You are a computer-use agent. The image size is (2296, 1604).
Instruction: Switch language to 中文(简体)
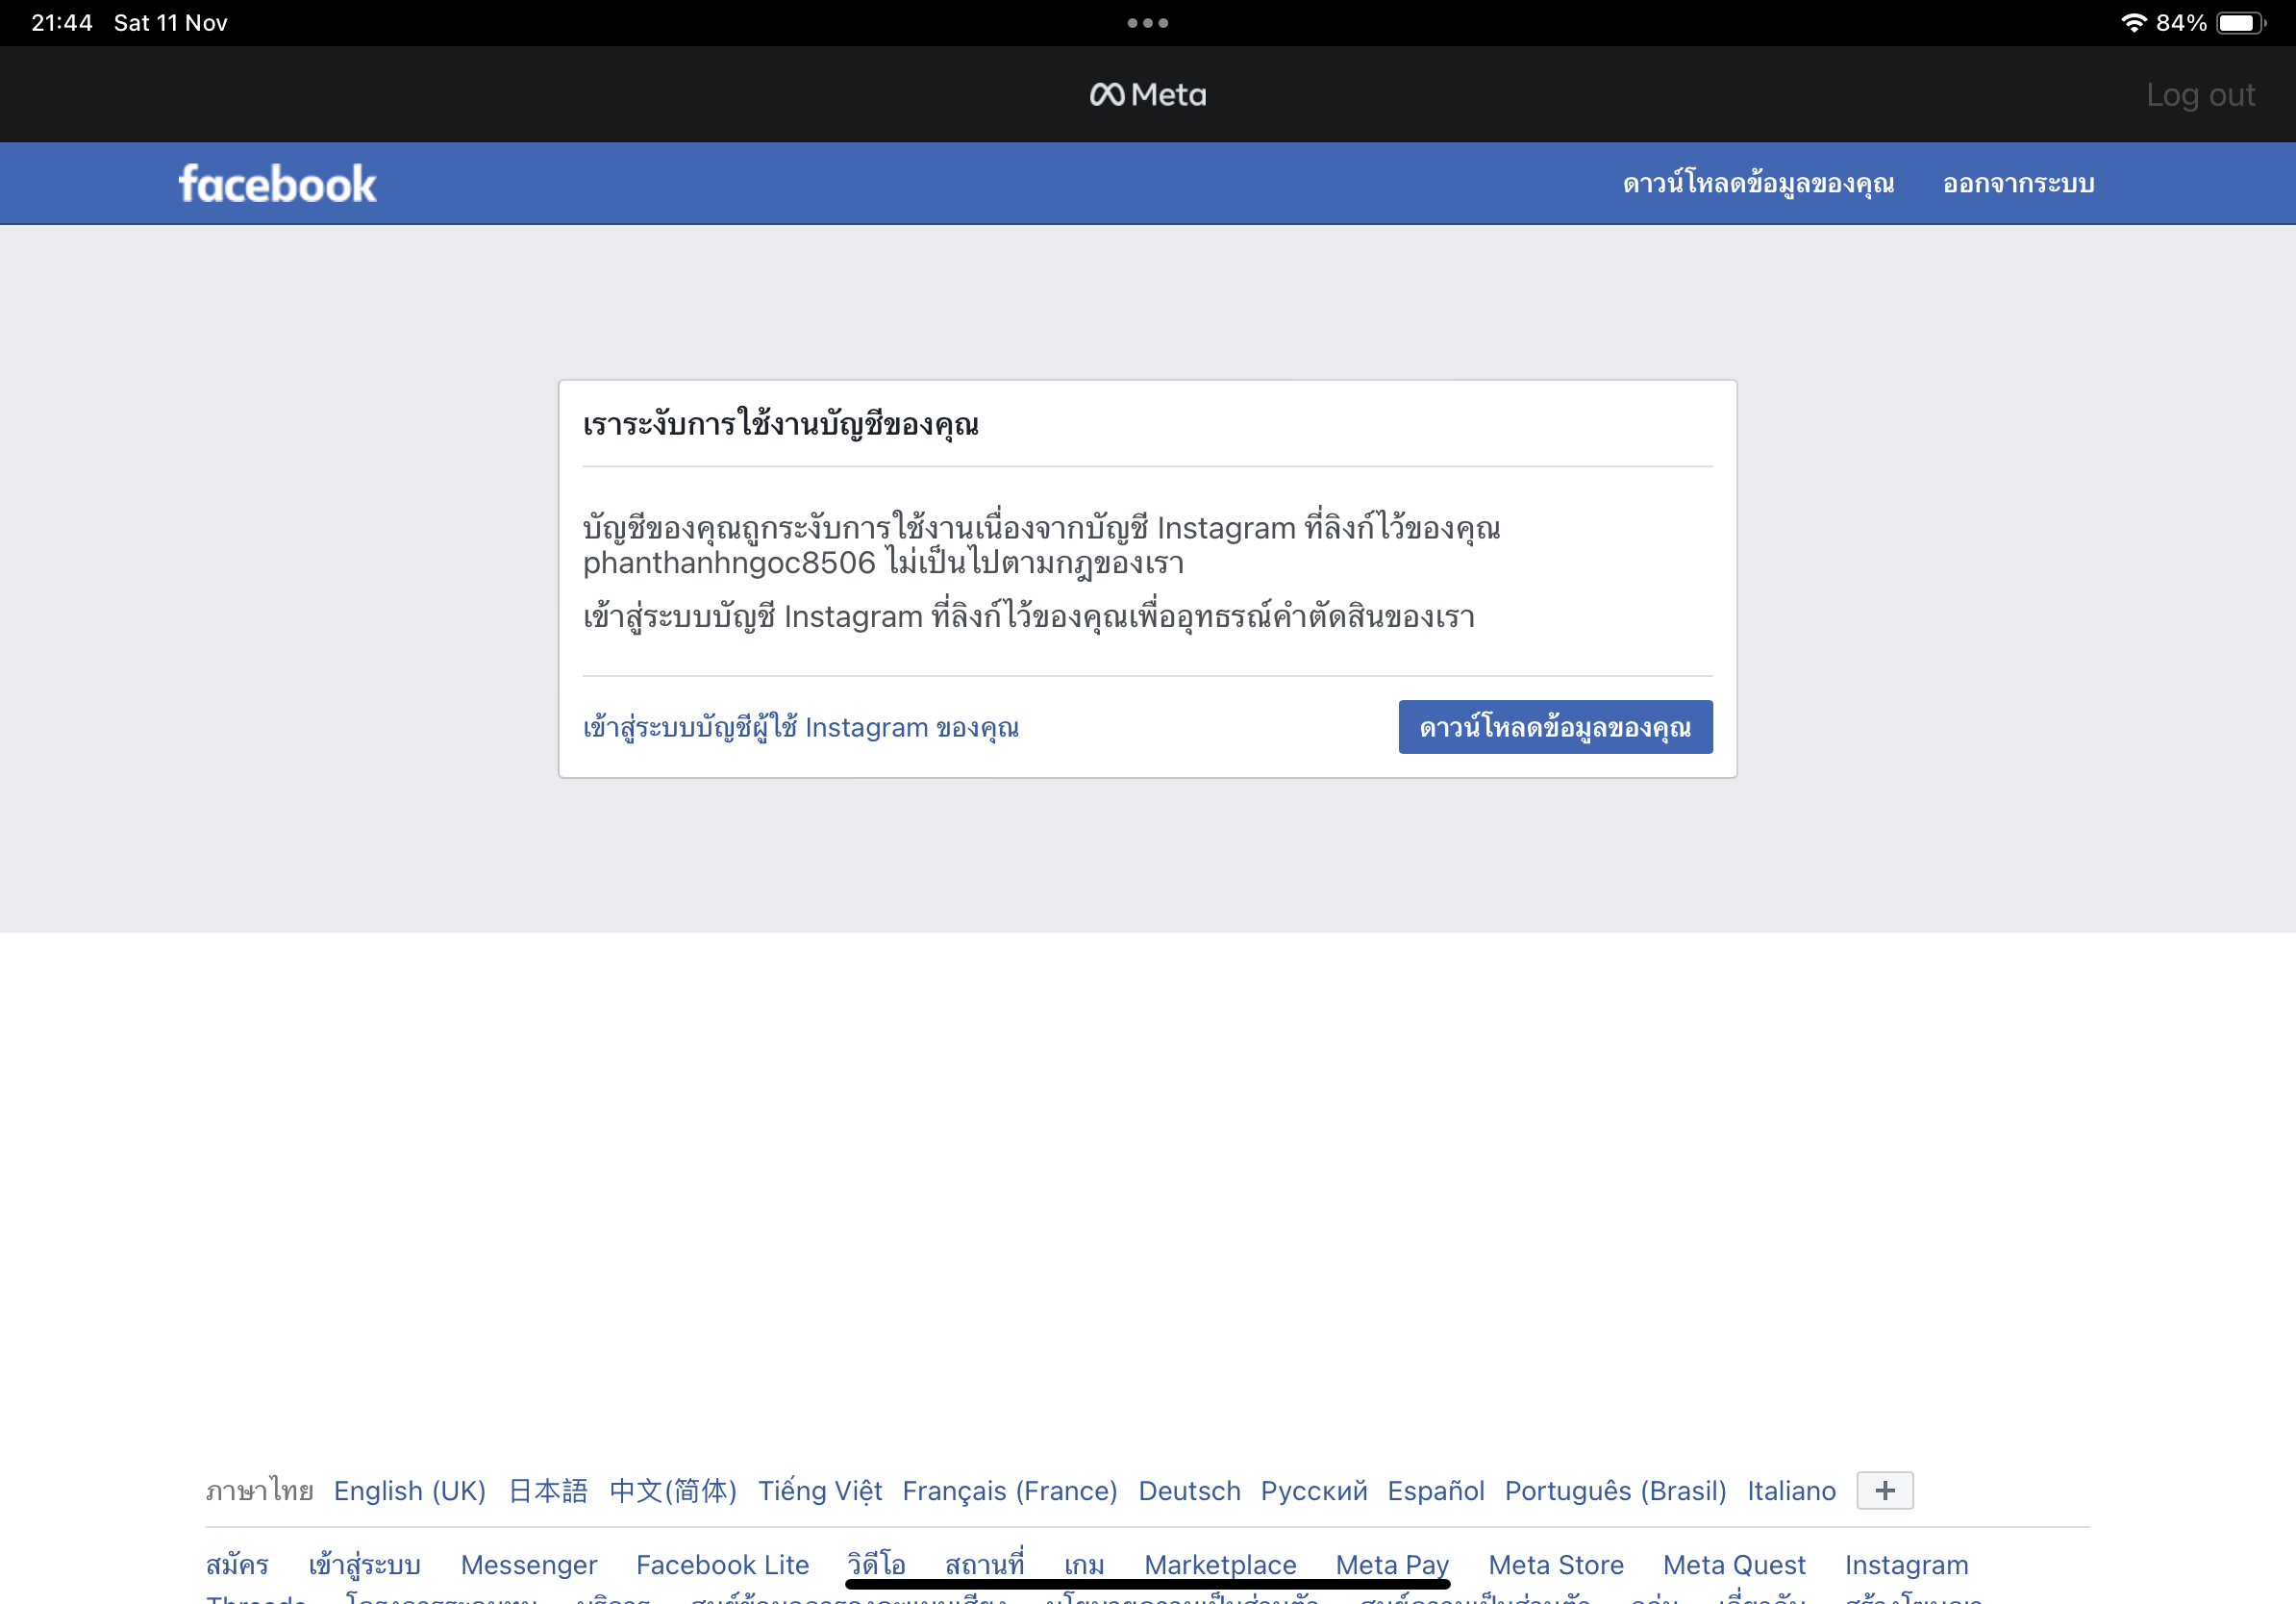pyautogui.click(x=673, y=1490)
